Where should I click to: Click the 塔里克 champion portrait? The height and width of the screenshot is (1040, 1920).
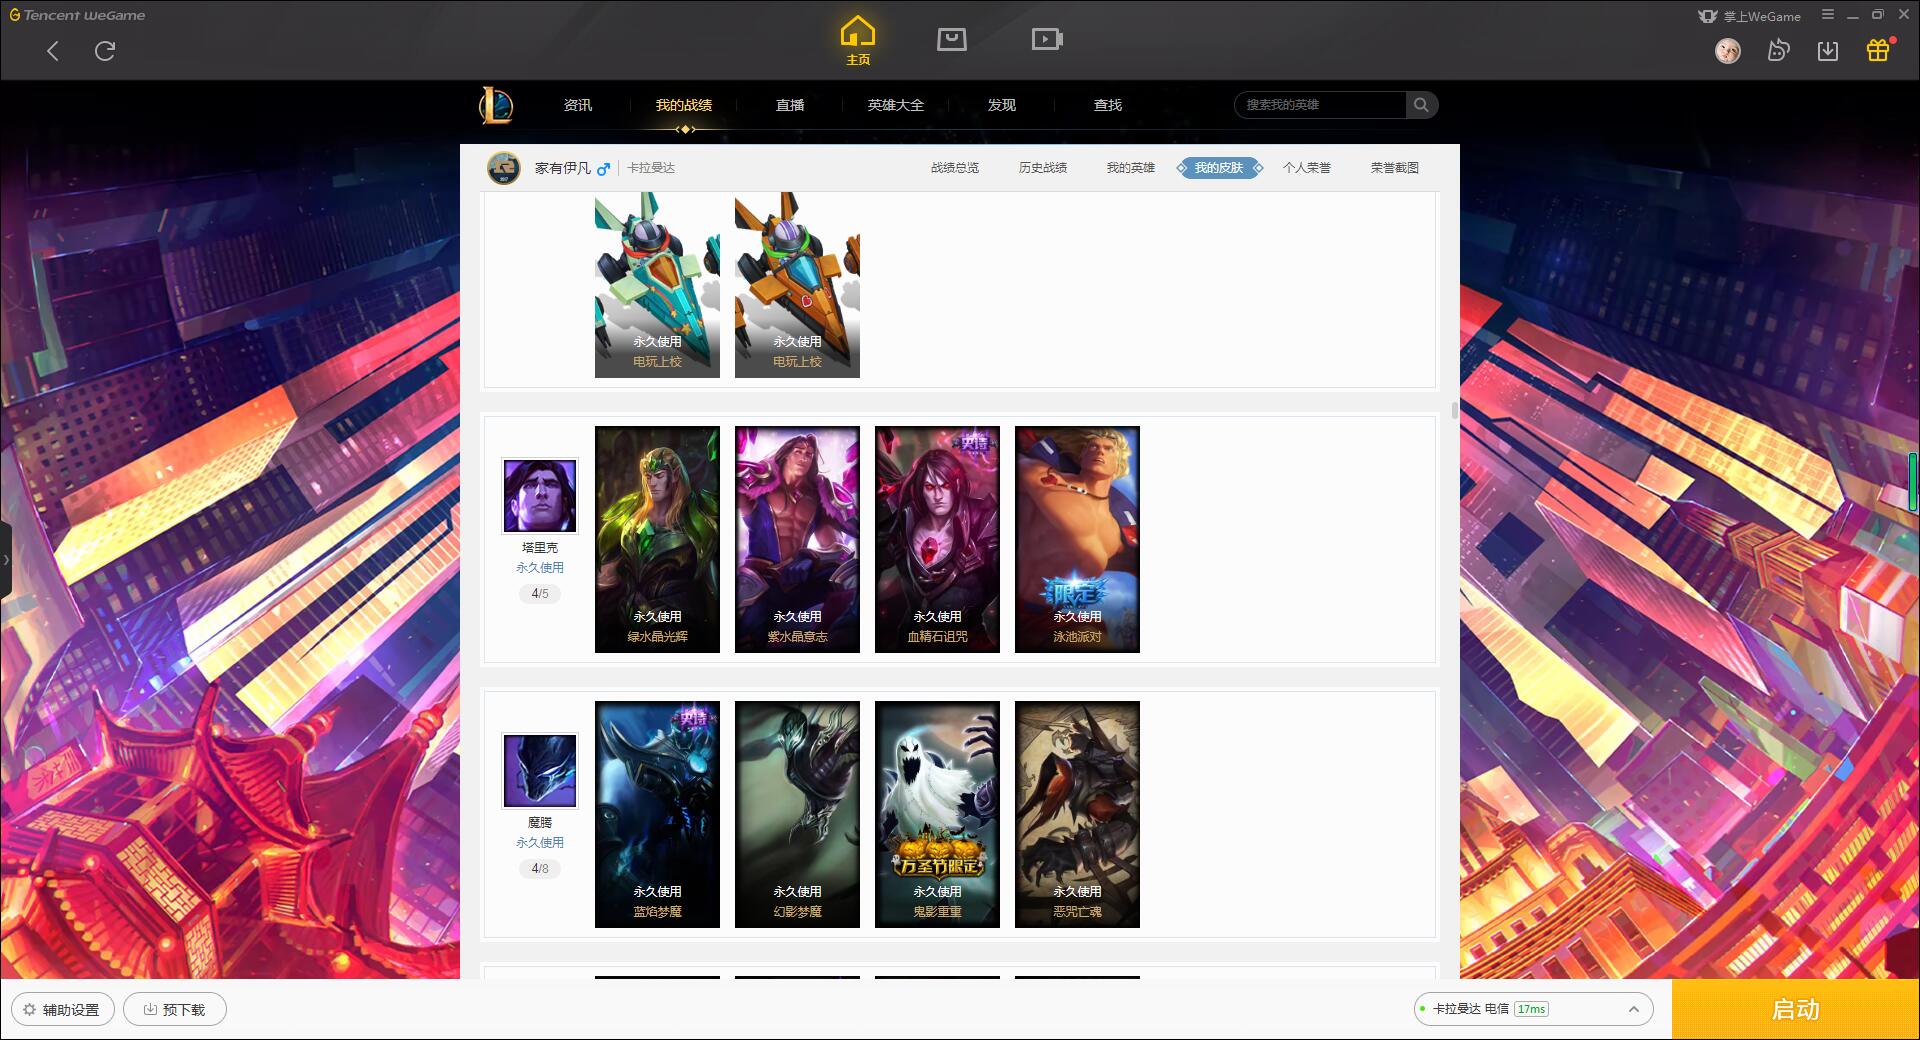[x=540, y=496]
